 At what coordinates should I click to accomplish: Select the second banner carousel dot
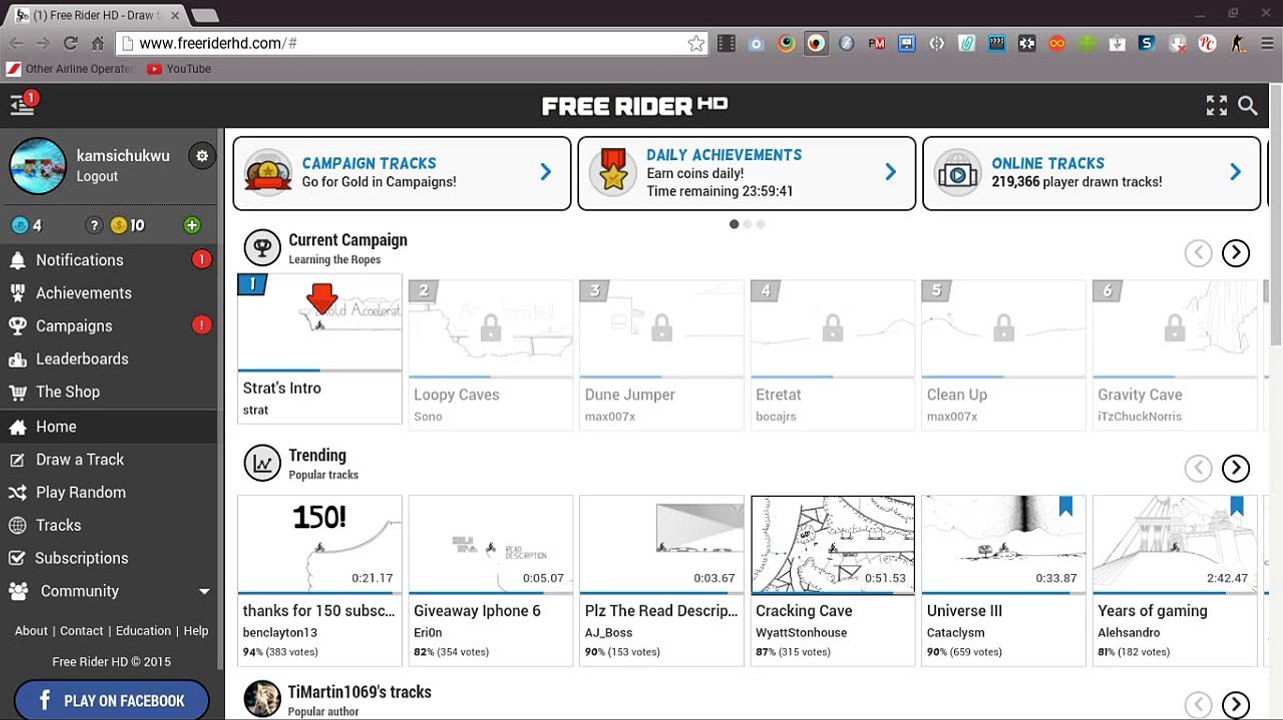pyautogui.click(x=747, y=224)
